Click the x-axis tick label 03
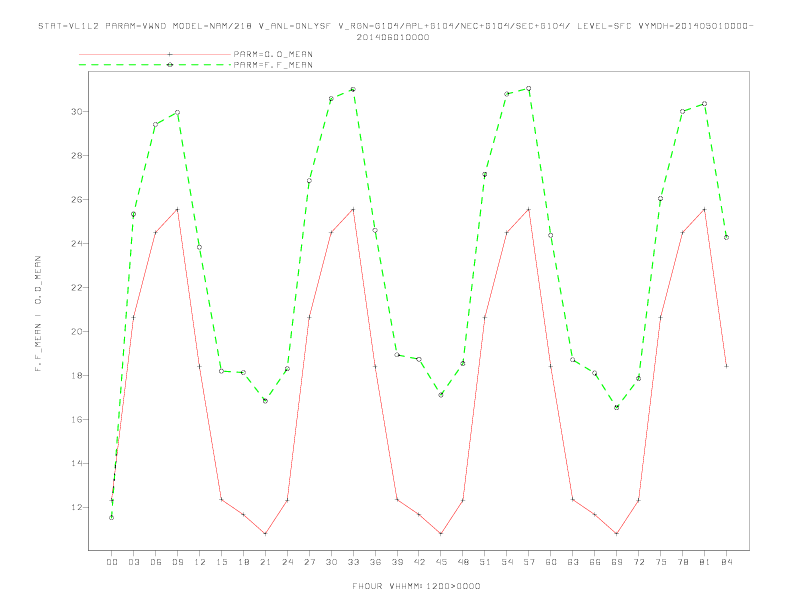Viewport: 792px width, 612px height. point(133,562)
